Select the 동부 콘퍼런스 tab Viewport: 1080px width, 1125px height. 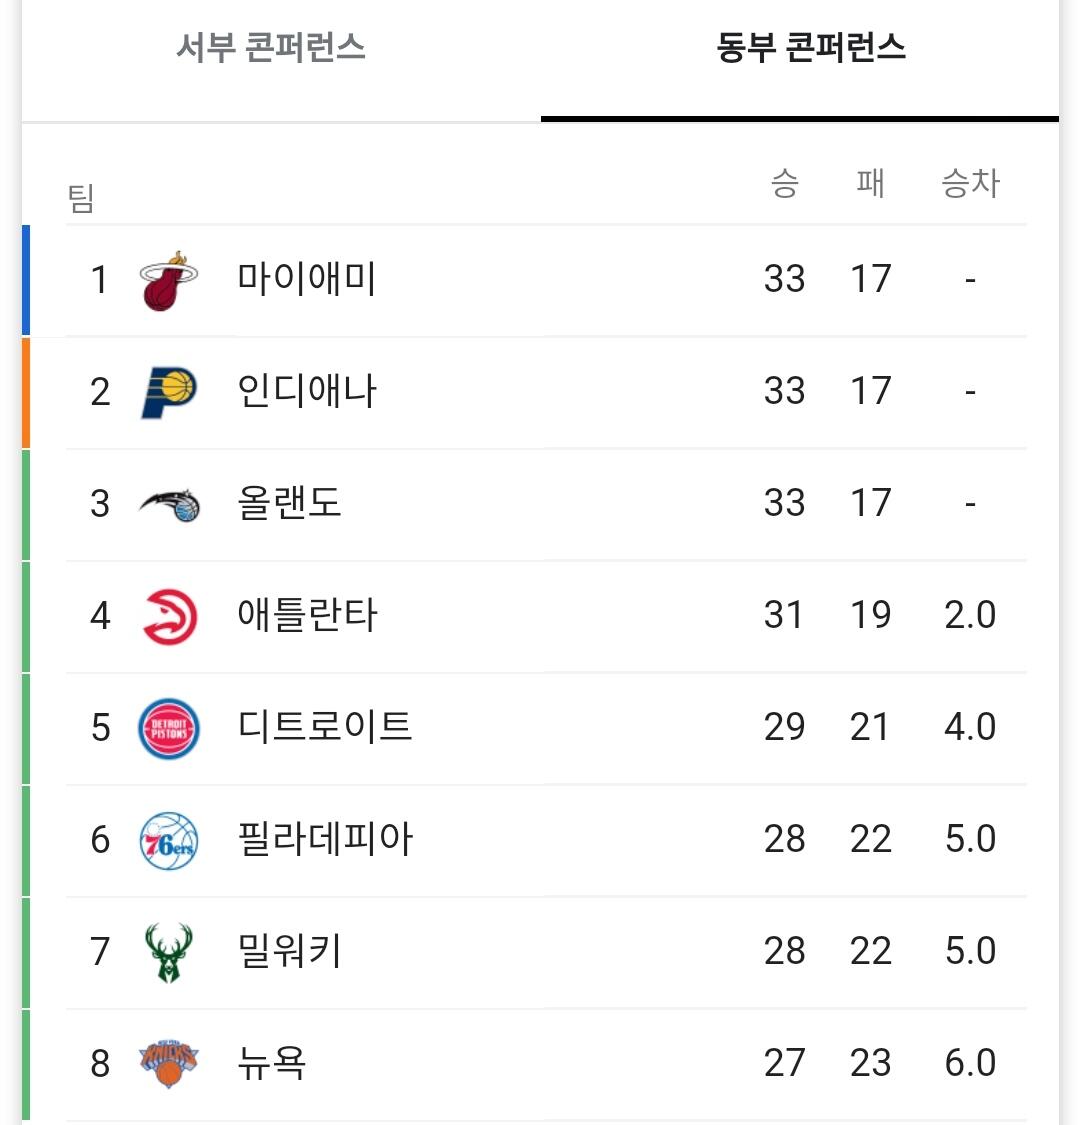coord(811,48)
